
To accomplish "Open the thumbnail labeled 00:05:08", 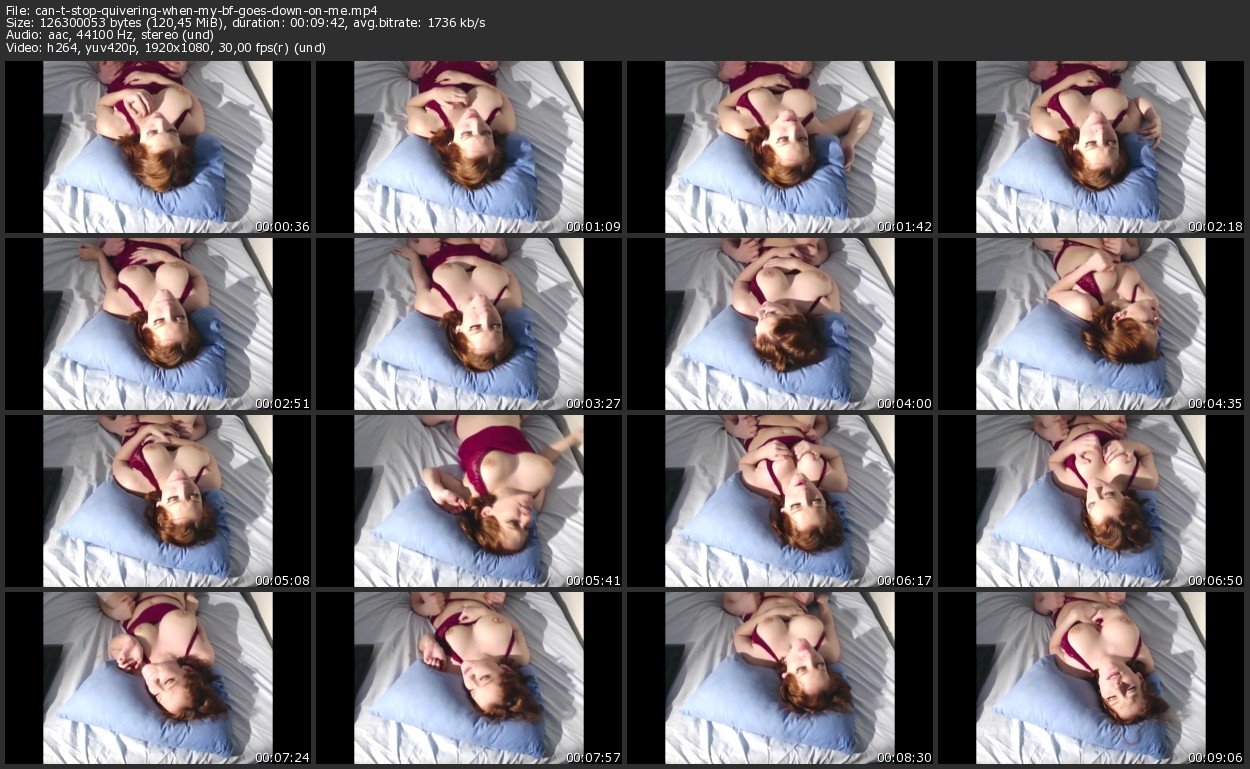I will 158,500.
